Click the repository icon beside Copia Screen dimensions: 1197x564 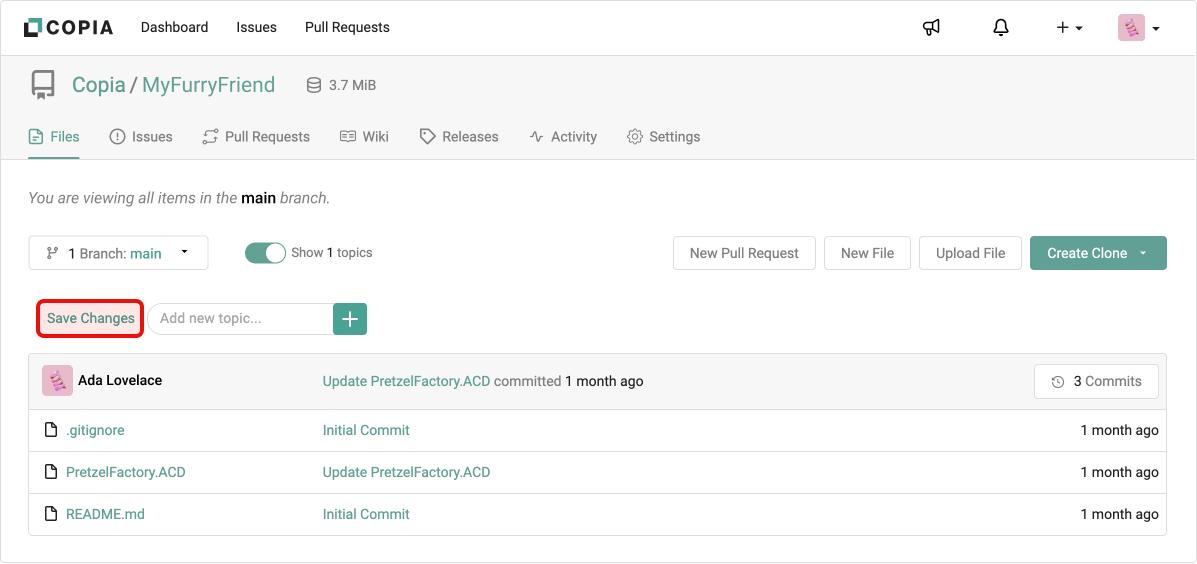coord(43,85)
